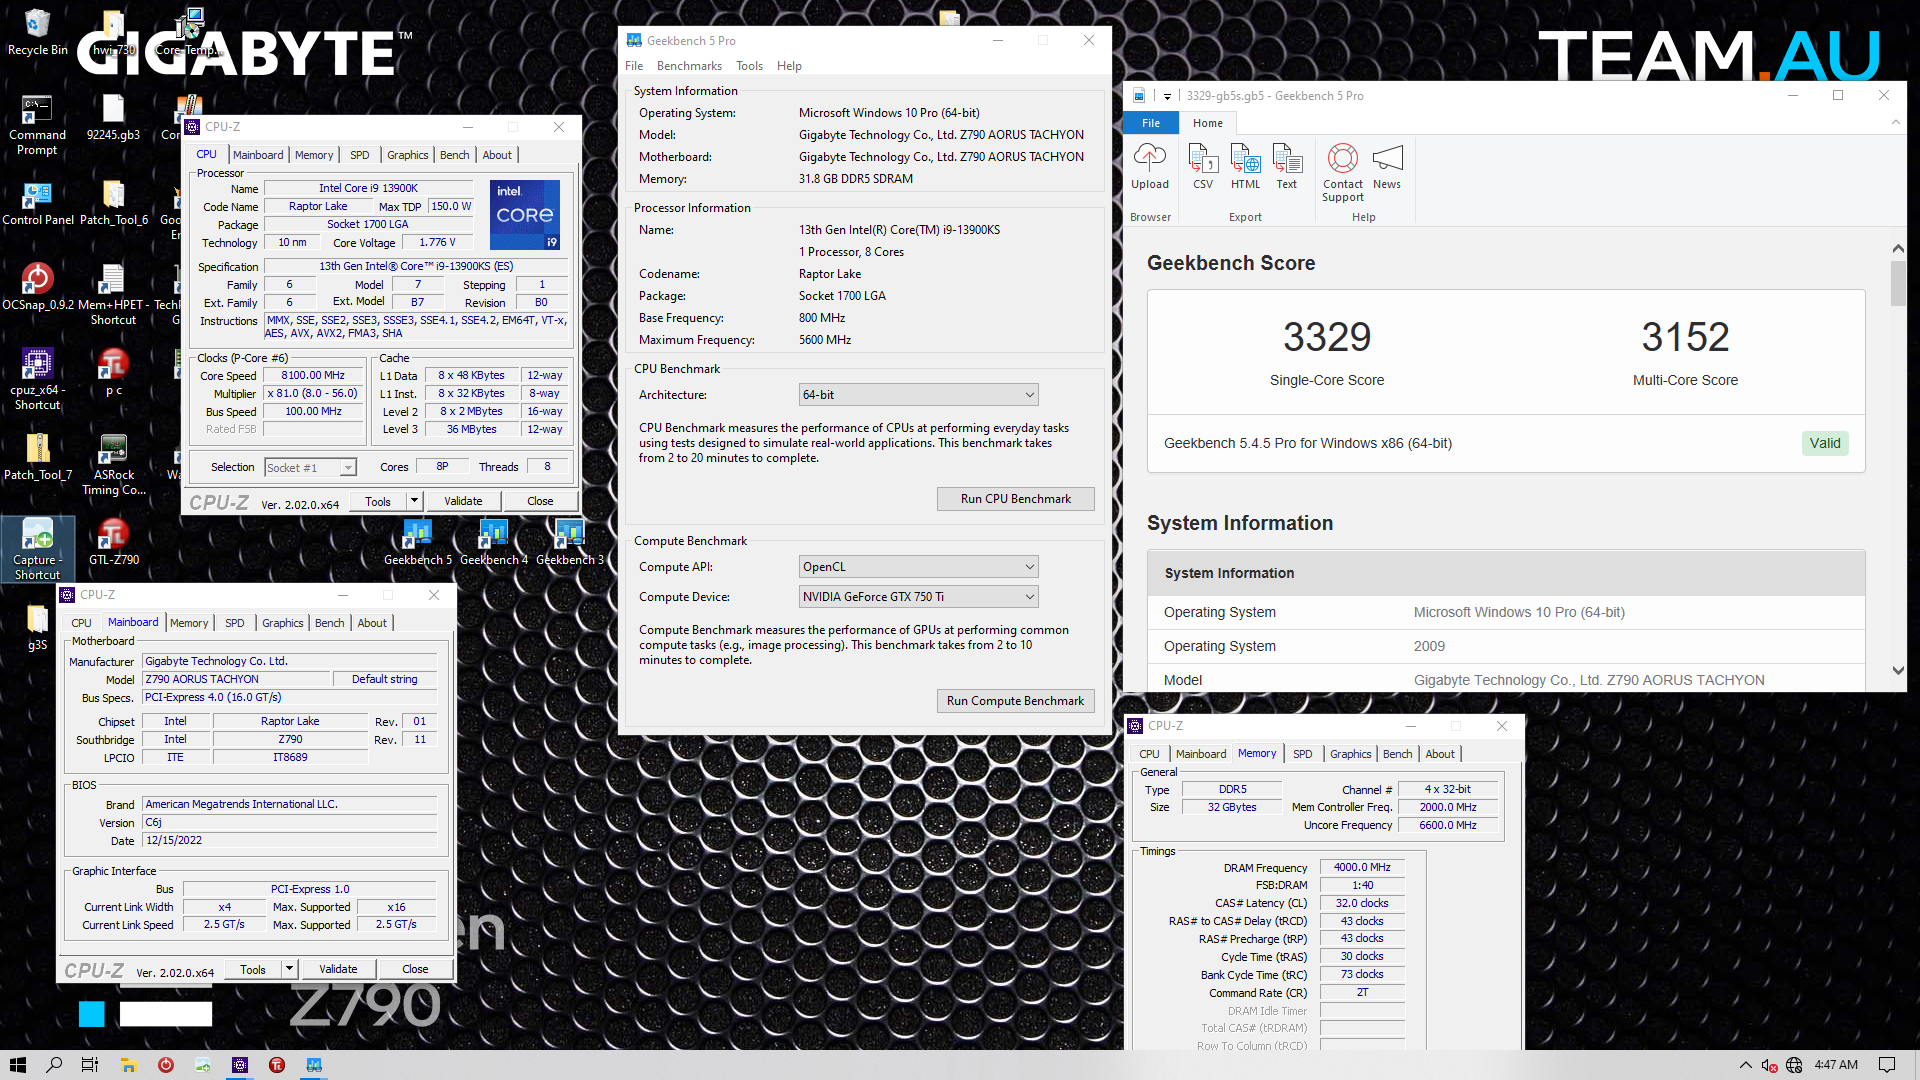
Task: Select the g3S file icon on the desktop
Action: [37, 627]
